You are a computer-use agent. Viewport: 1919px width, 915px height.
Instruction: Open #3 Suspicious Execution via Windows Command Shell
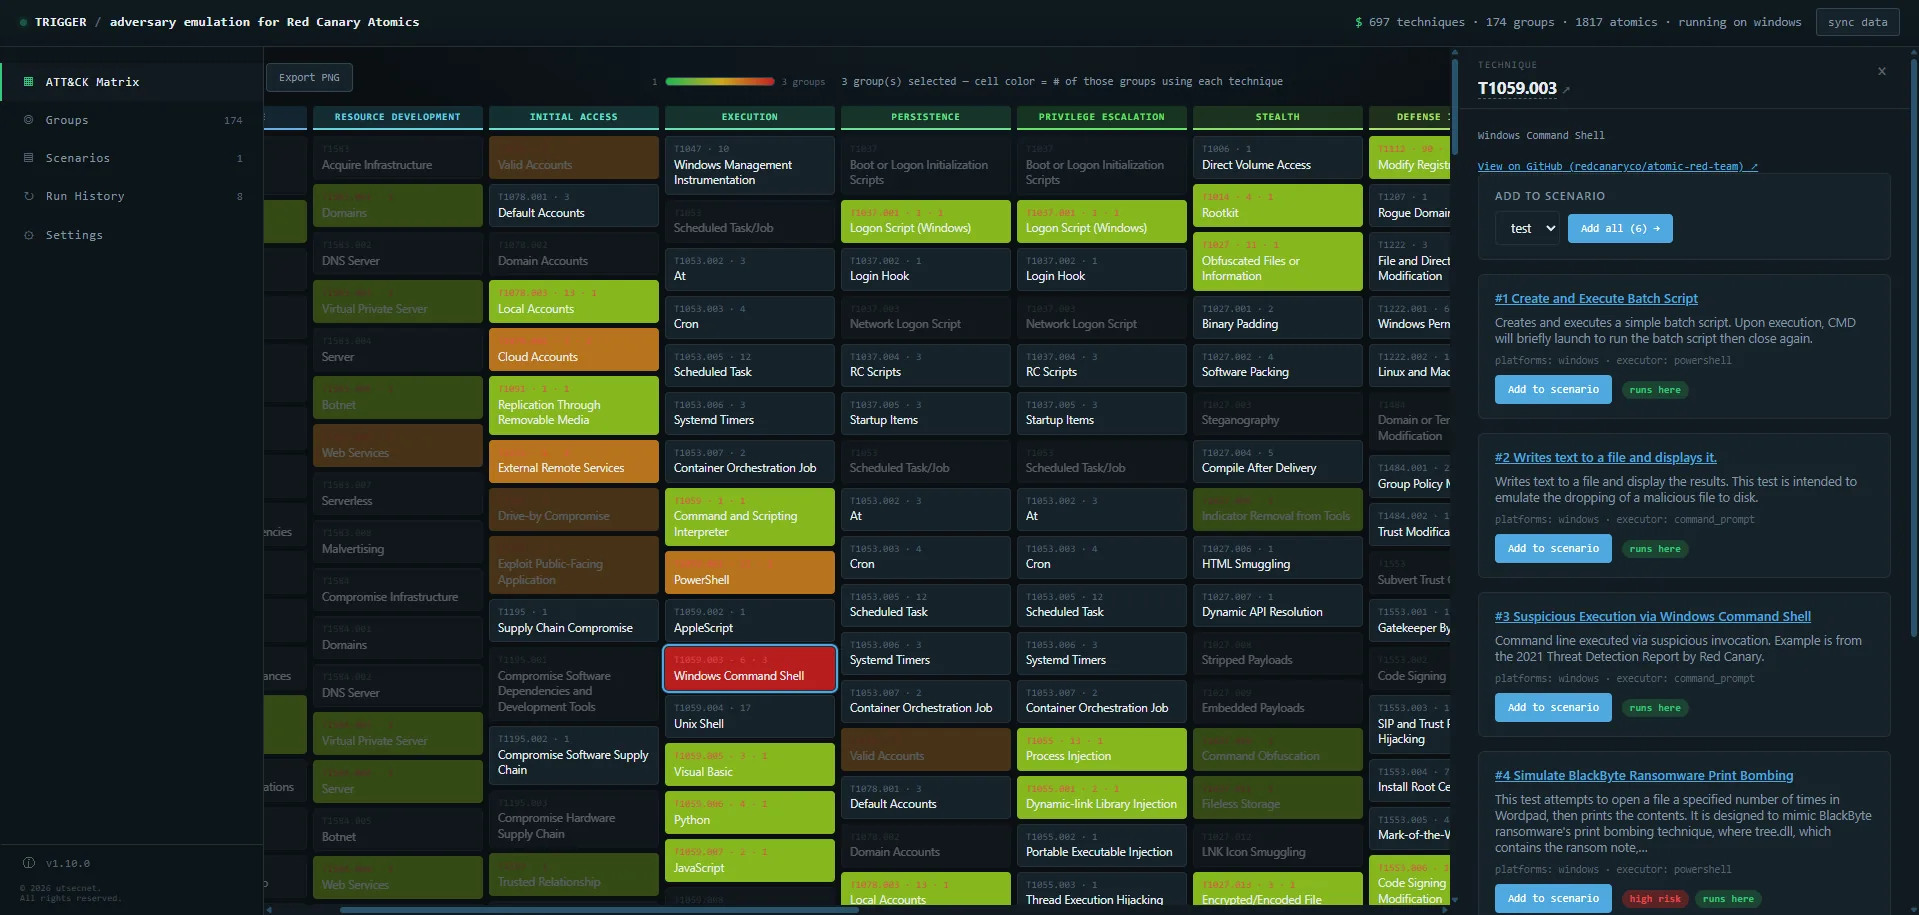(1652, 616)
